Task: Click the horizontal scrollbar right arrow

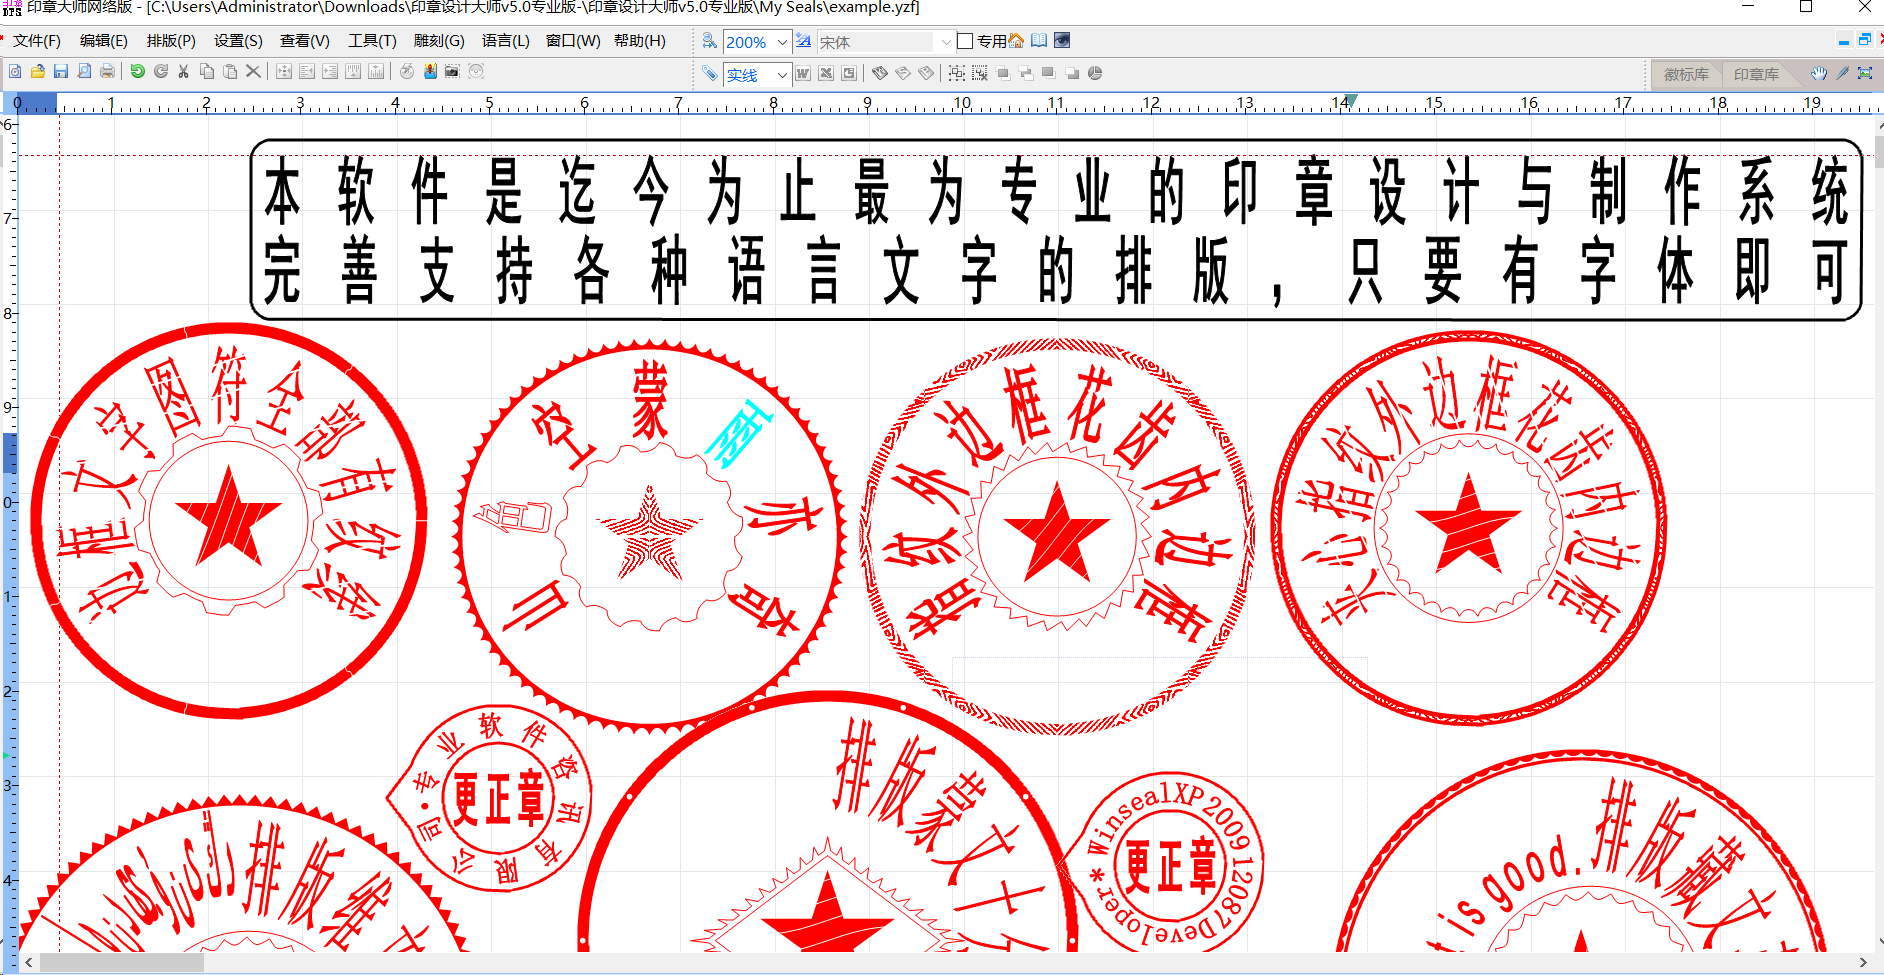Action: (x=1862, y=963)
